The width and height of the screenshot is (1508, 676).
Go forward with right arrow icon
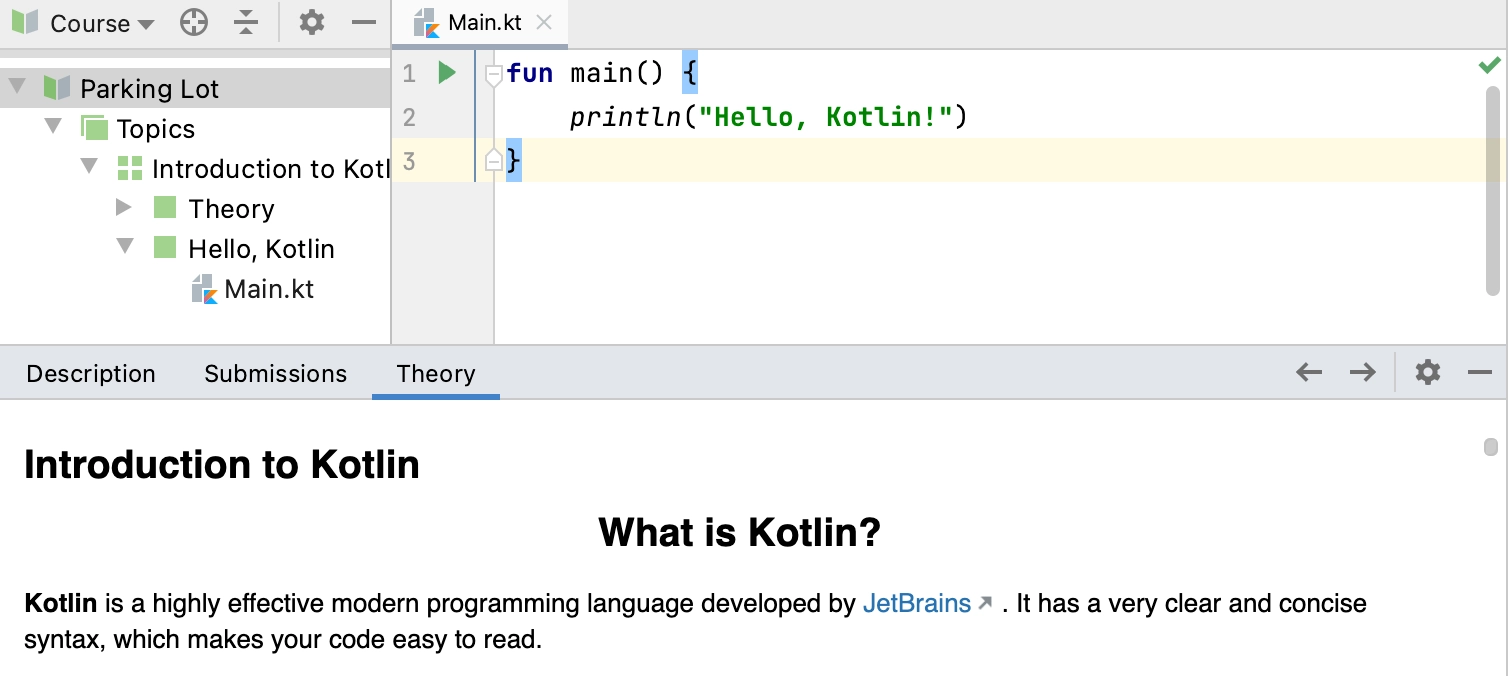pos(1363,373)
